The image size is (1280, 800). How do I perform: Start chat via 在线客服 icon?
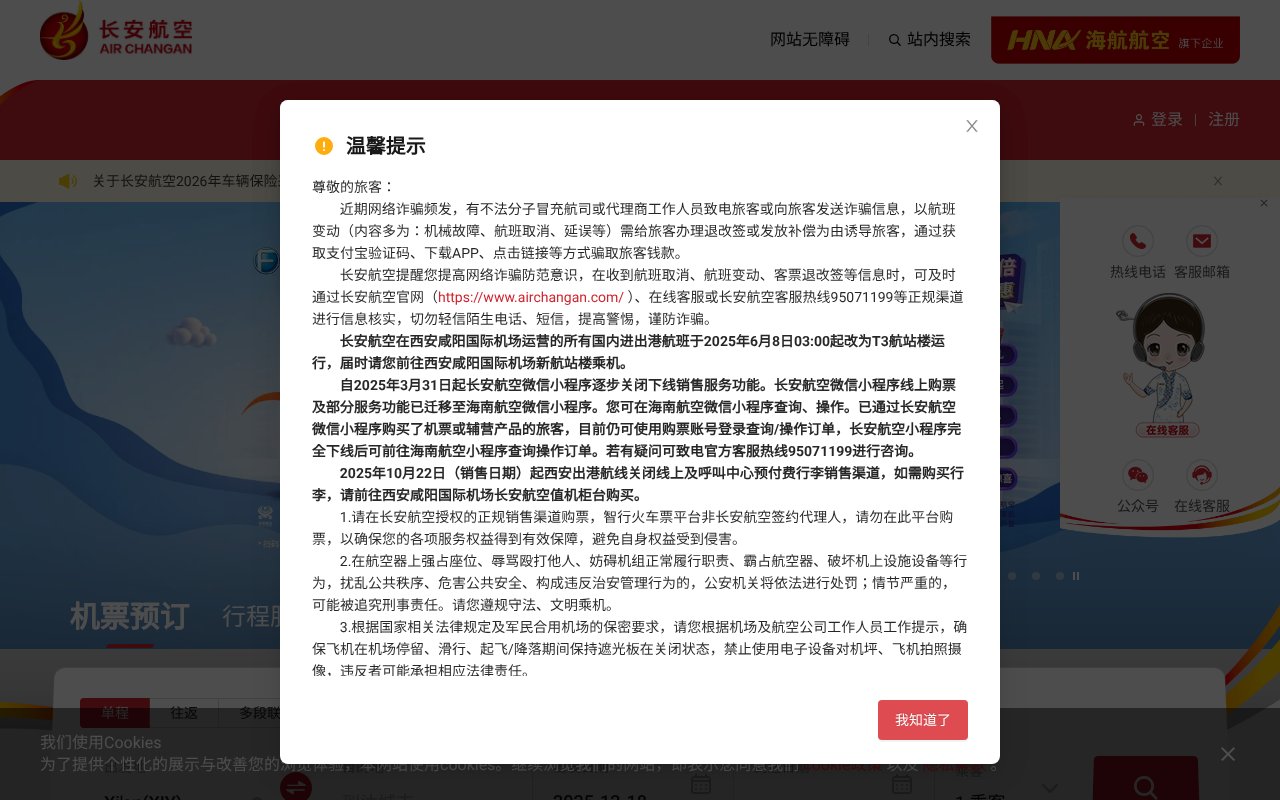pyautogui.click(x=1202, y=475)
